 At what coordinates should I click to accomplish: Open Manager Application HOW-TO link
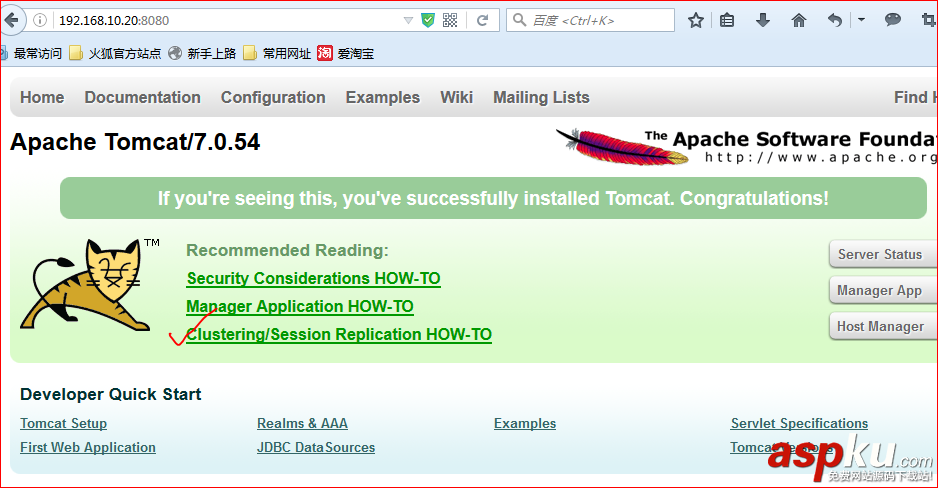tap(300, 307)
